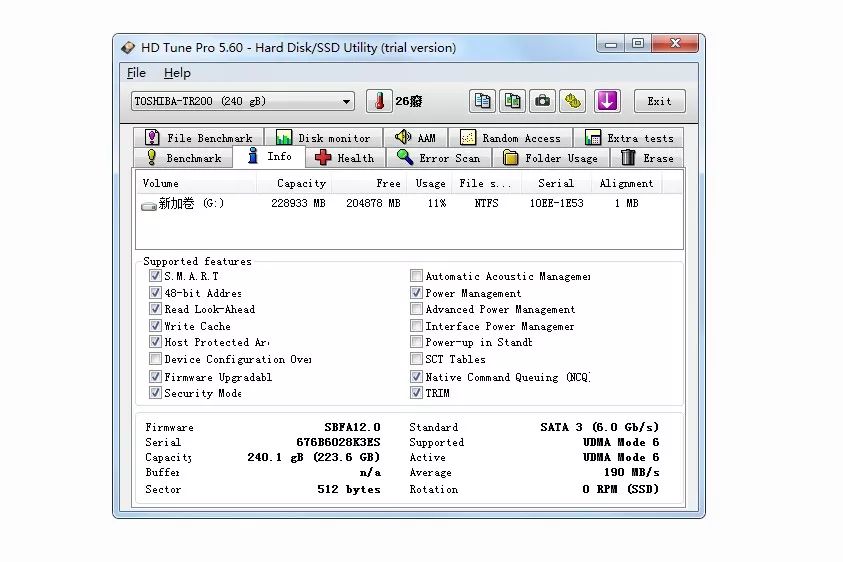Viewport: 843px width, 562px height.
Task: Select the volume row labeled (G:)
Action: 409,204
